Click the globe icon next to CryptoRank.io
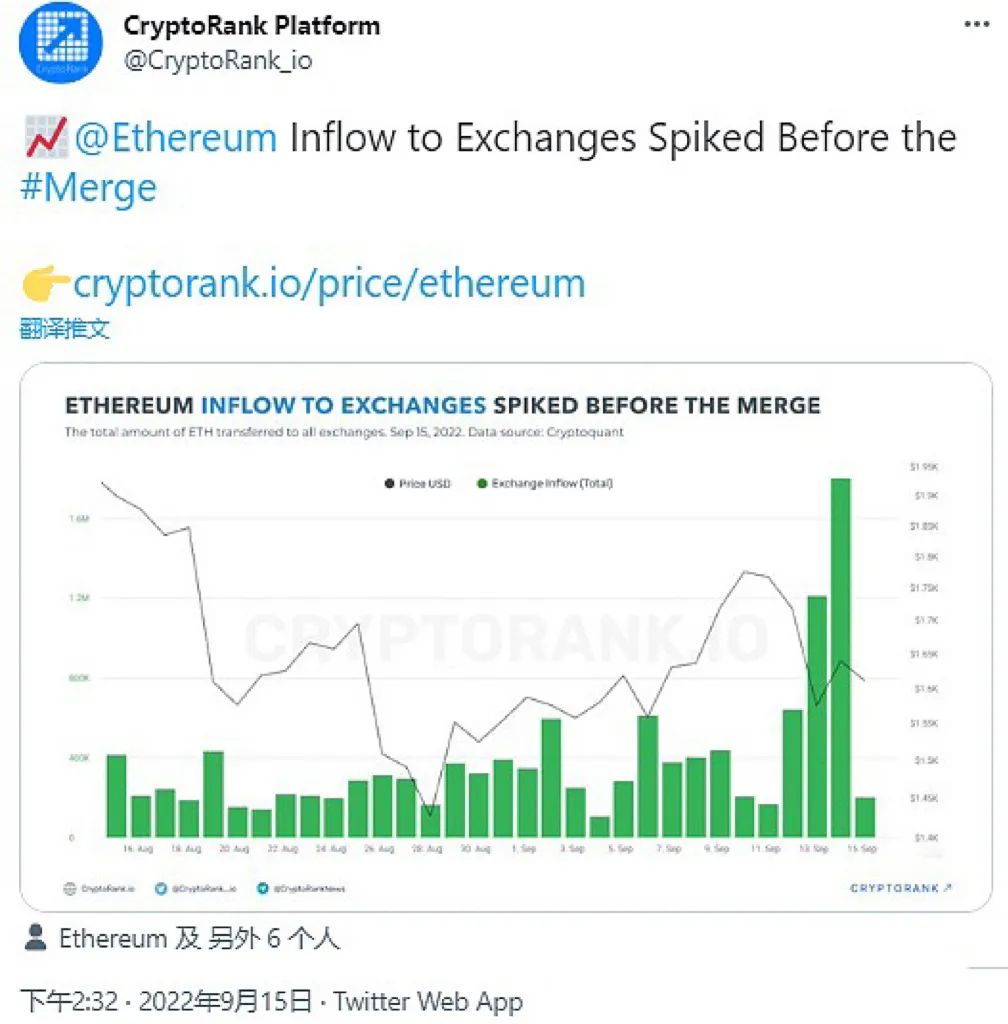The image size is (1008, 1024). click(68, 886)
